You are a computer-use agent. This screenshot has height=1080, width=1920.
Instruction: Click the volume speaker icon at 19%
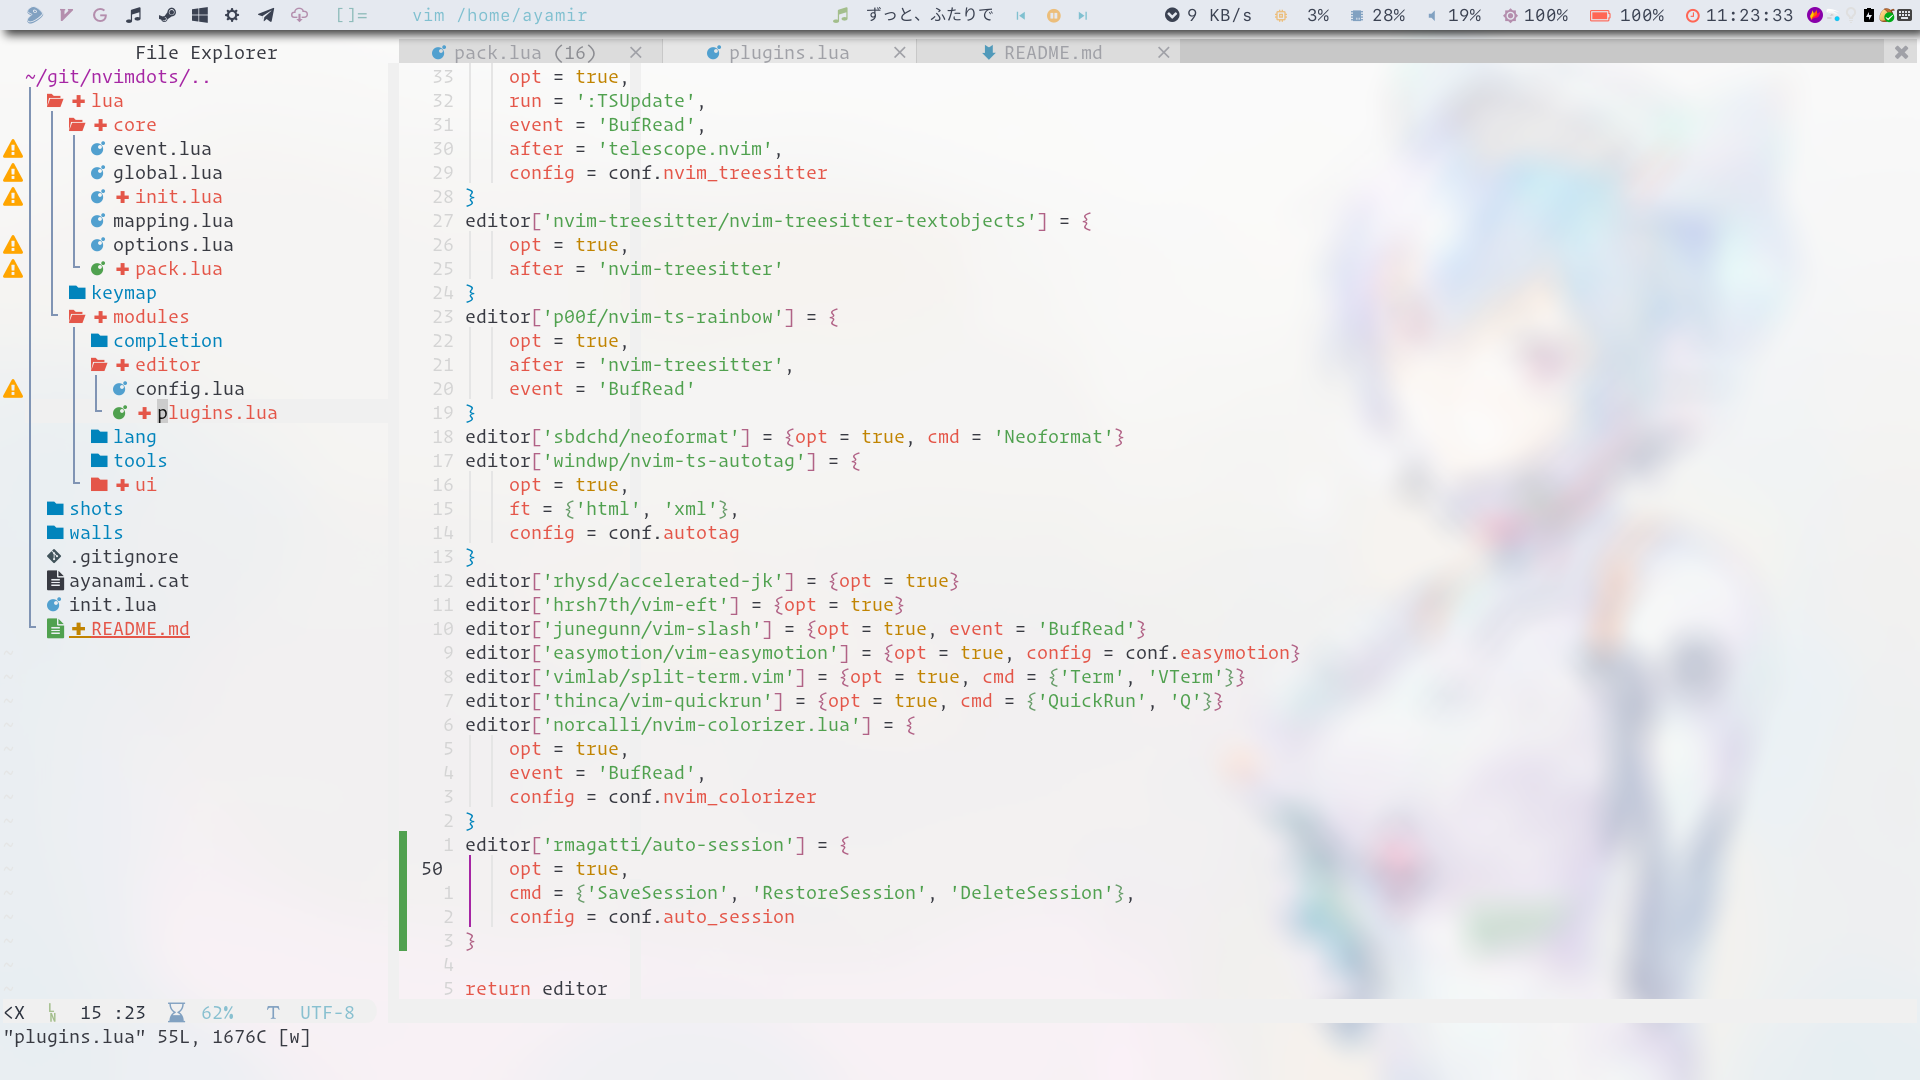pos(1432,15)
